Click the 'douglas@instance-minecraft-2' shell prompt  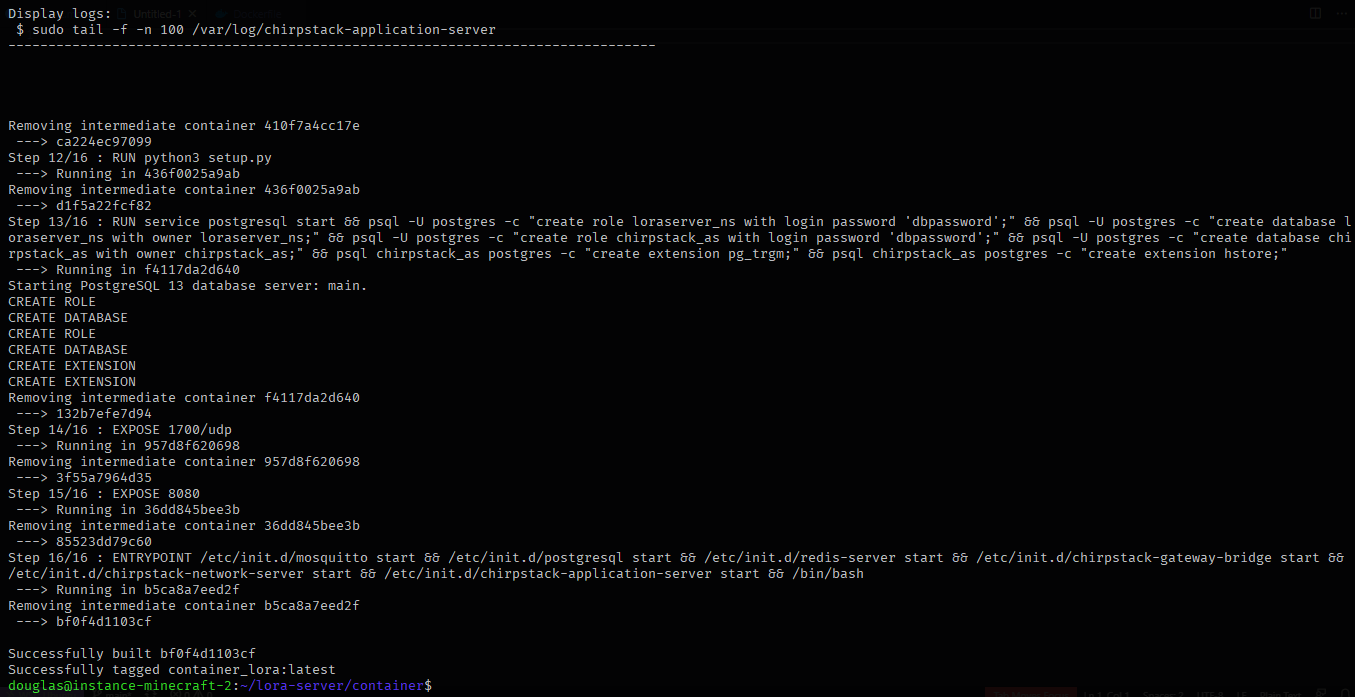point(120,686)
